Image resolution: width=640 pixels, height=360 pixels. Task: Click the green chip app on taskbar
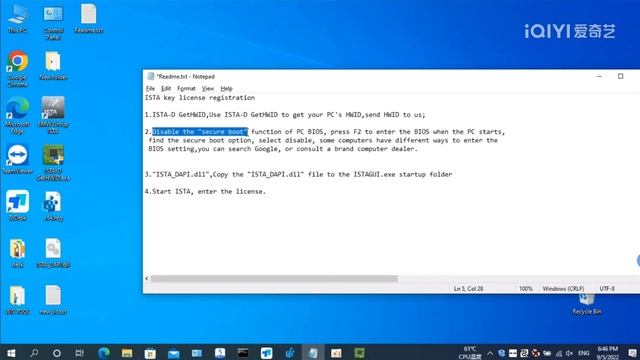(360, 353)
